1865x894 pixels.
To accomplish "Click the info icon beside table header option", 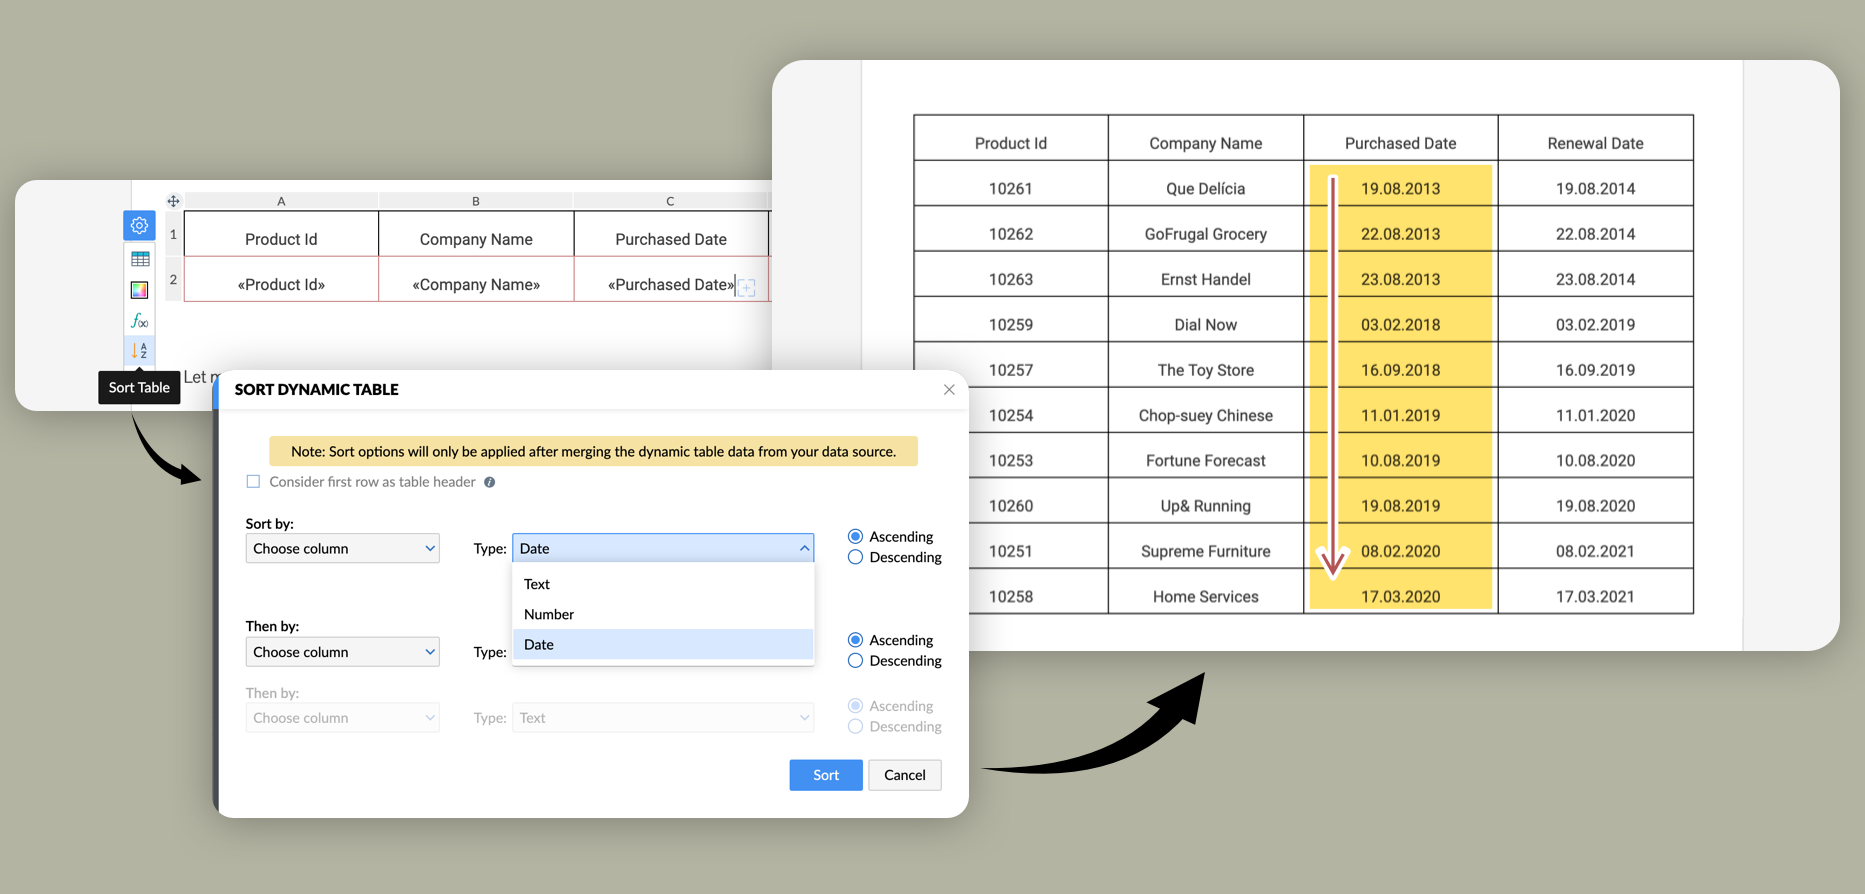I will (x=490, y=482).
